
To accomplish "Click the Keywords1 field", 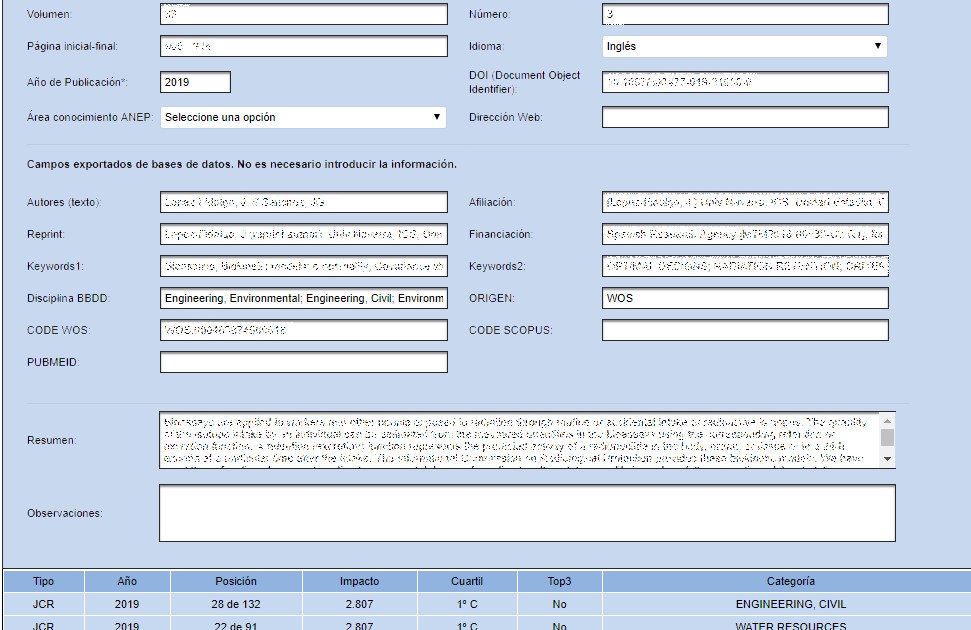I will coord(303,267).
